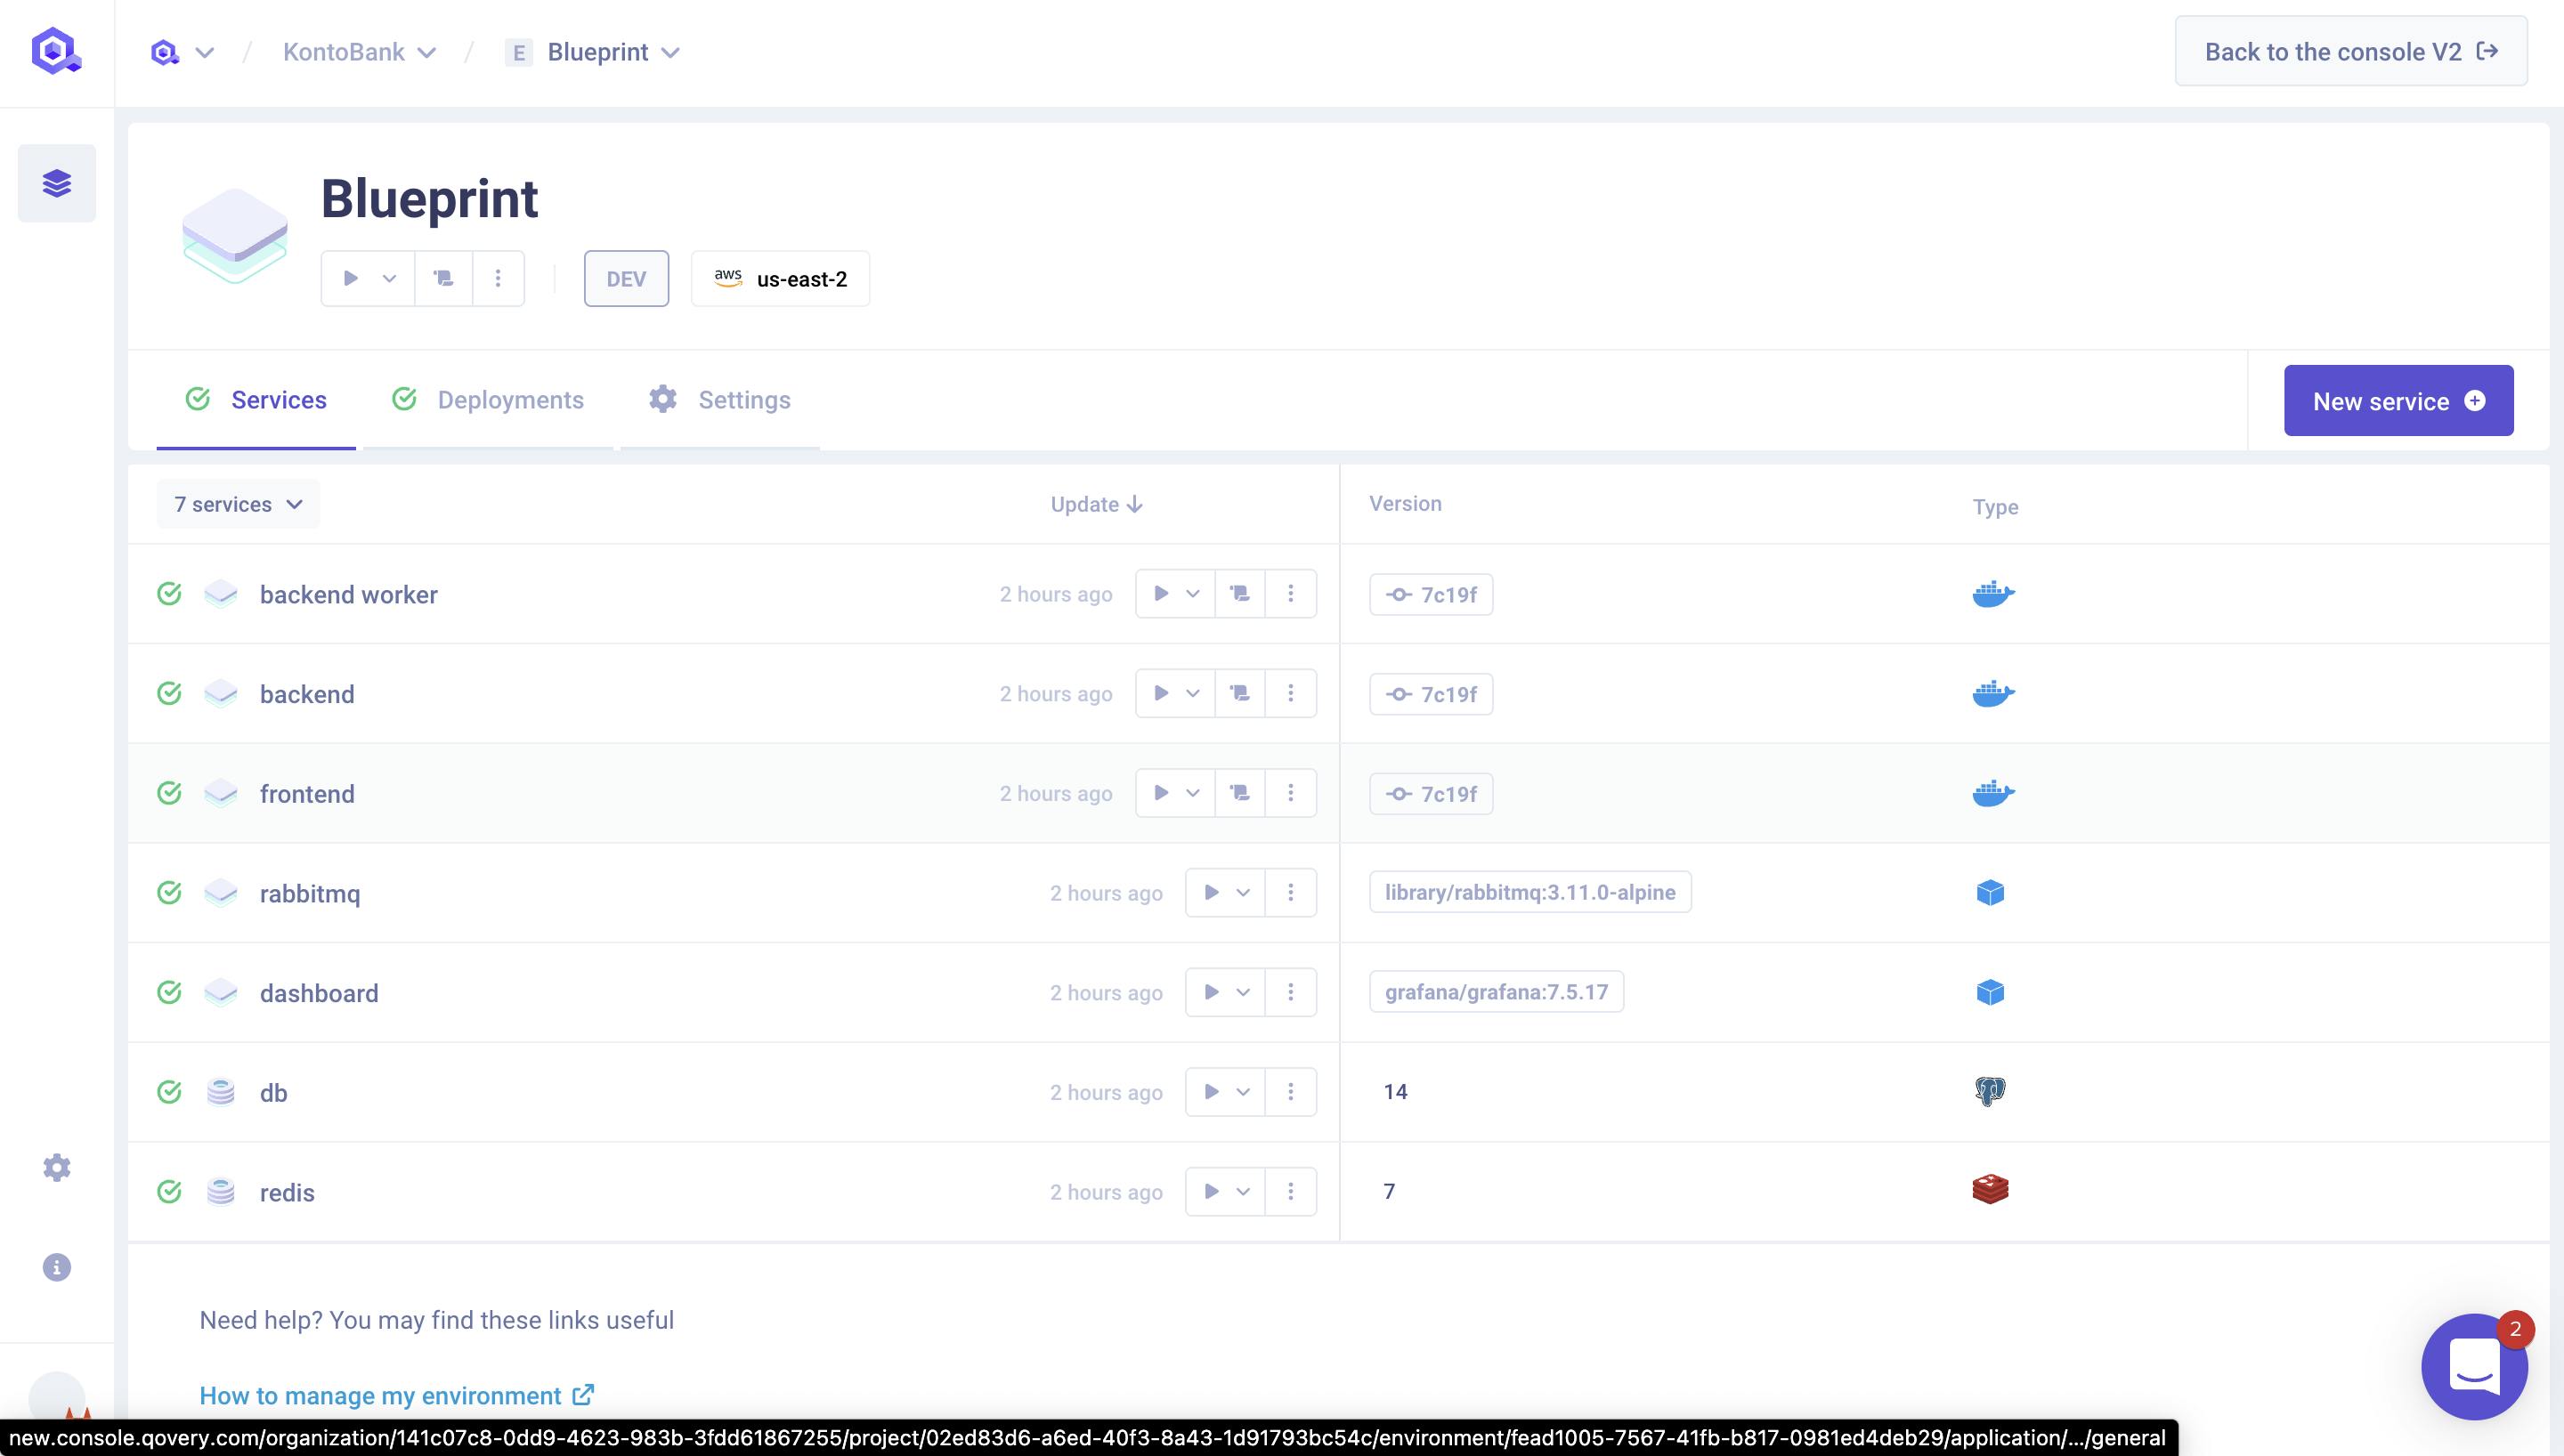Click the PostgreSQL database icon for db
2564x1456 pixels.
pos(1990,1092)
